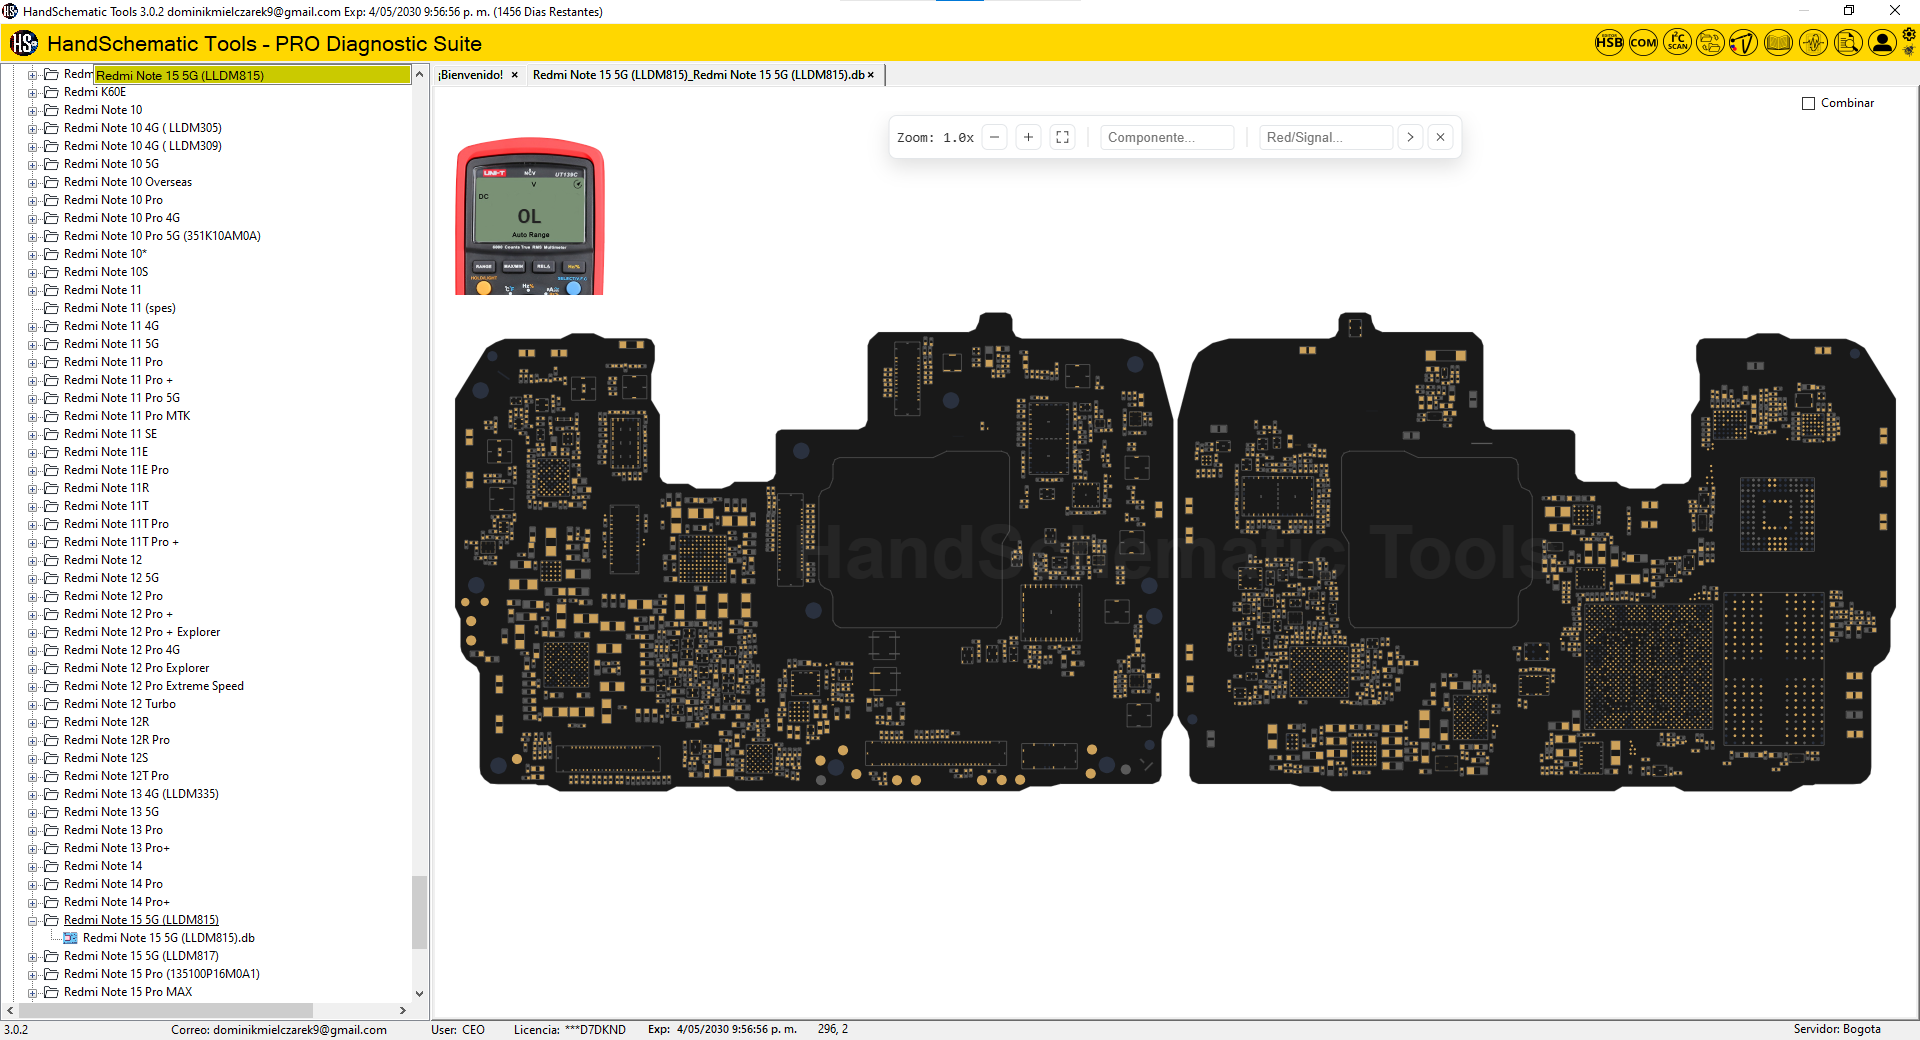This screenshot has height=1040, width=1920.
Task: Select Redmi Note 11 SE folder
Action: 110,434
